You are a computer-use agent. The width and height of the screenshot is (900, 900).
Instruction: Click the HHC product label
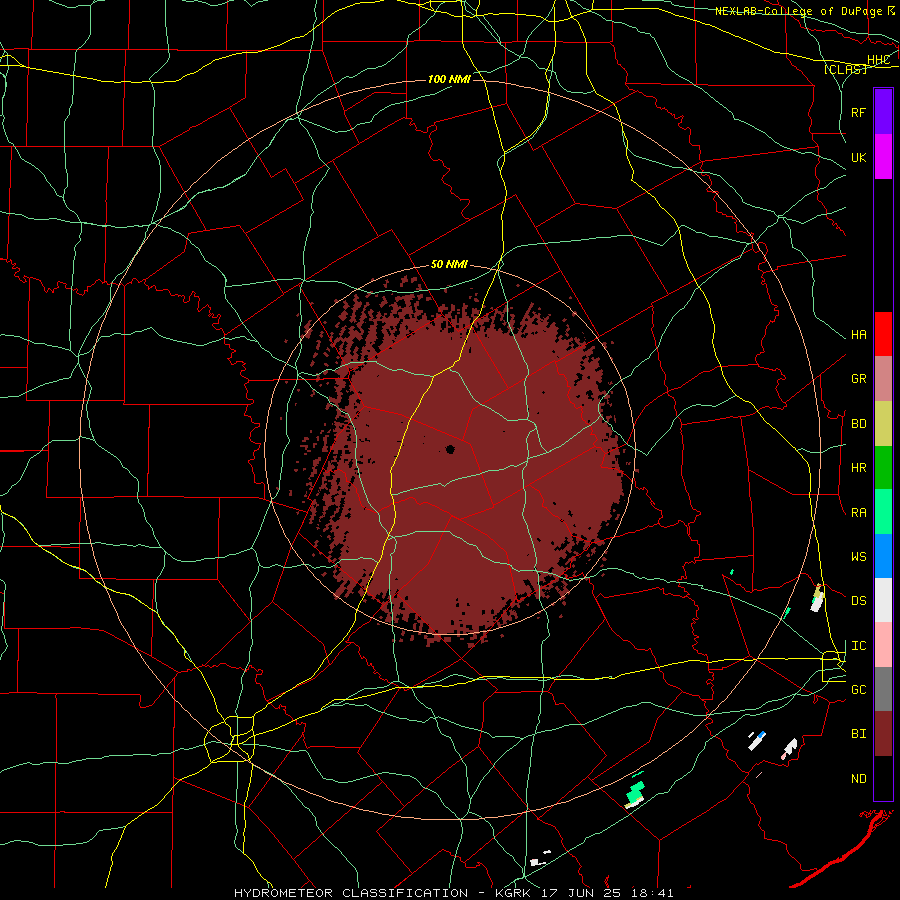[x=878, y=60]
